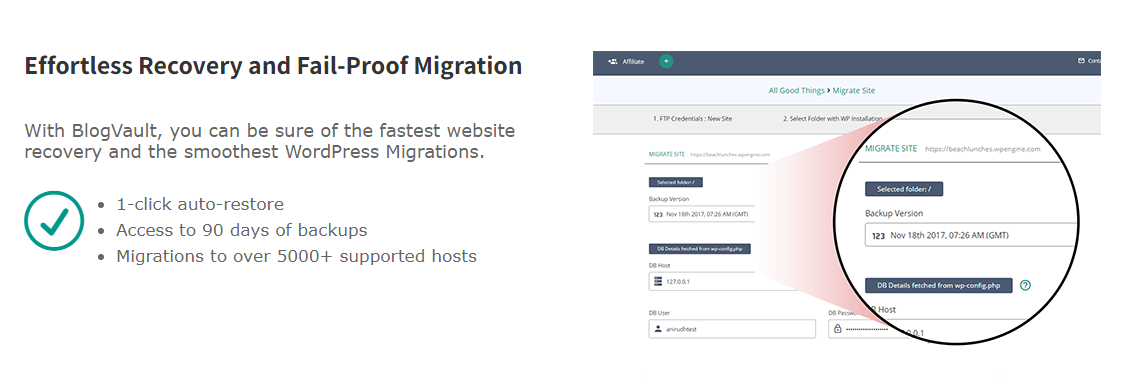Screen dimensions: 1128x389
Task: Click the Contact envelope icon in header
Action: pos(1081,61)
